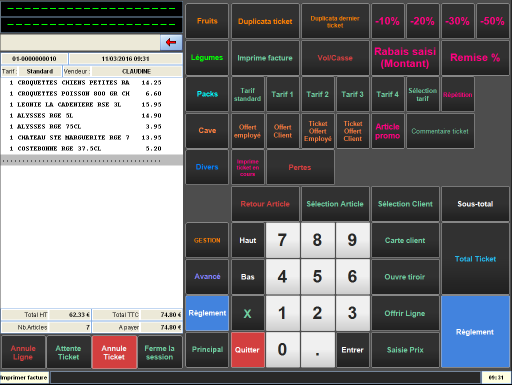Open the Divers category

click(207, 167)
